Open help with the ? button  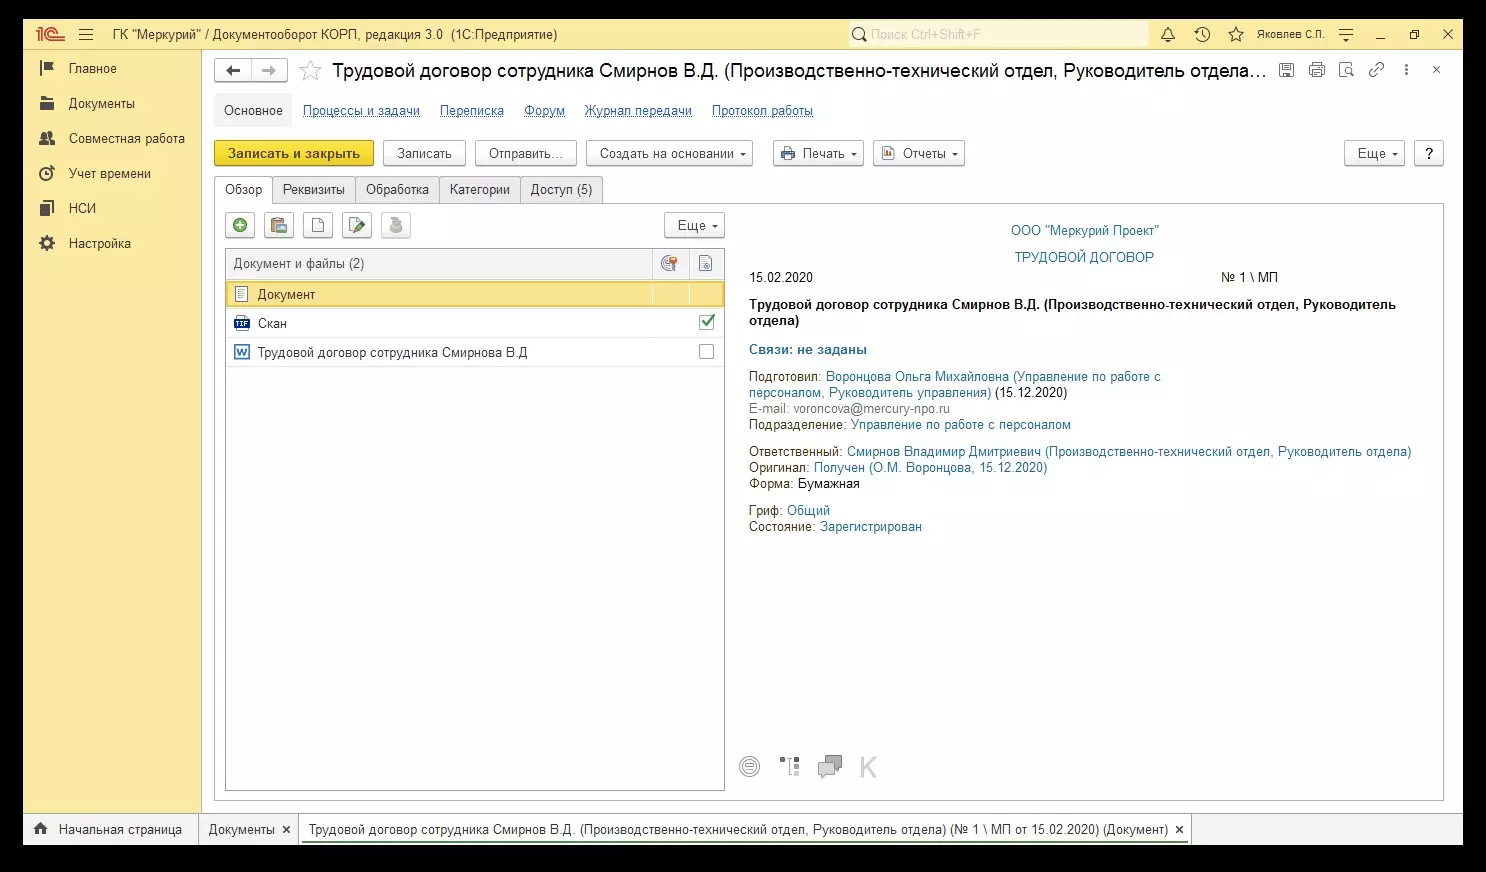1429,153
